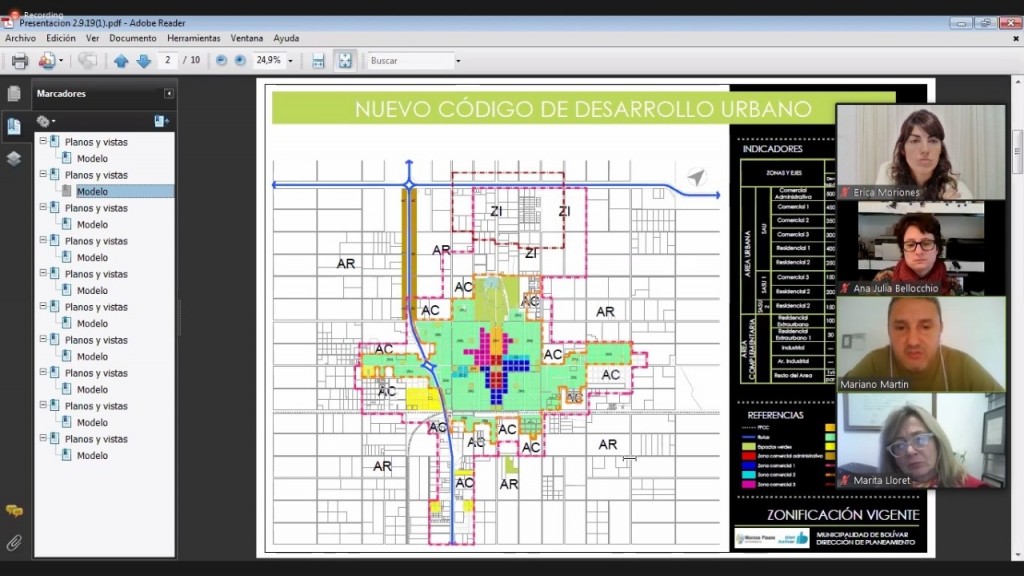This screenshot has height=576, width=1024.
Task: Collapse the Marcadores panel with its arrow button
Action: click(169, 94)
